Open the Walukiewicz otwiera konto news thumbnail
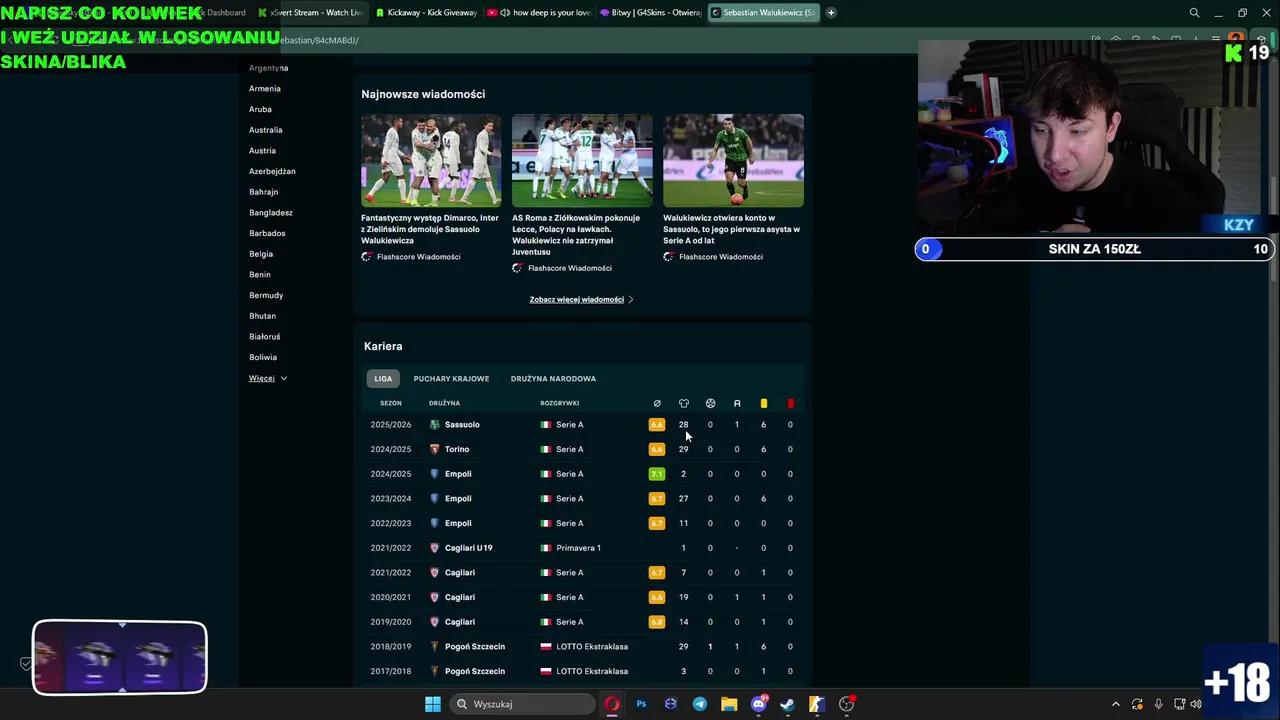 pos(733,160)
